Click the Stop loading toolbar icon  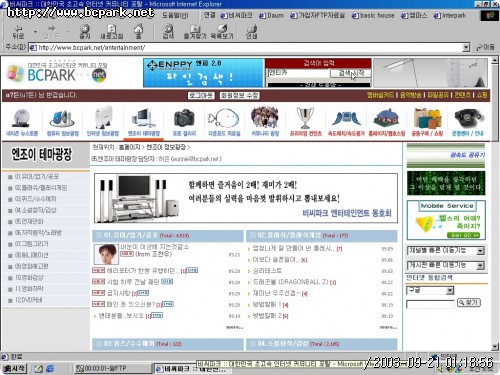[x=85, y=32]
